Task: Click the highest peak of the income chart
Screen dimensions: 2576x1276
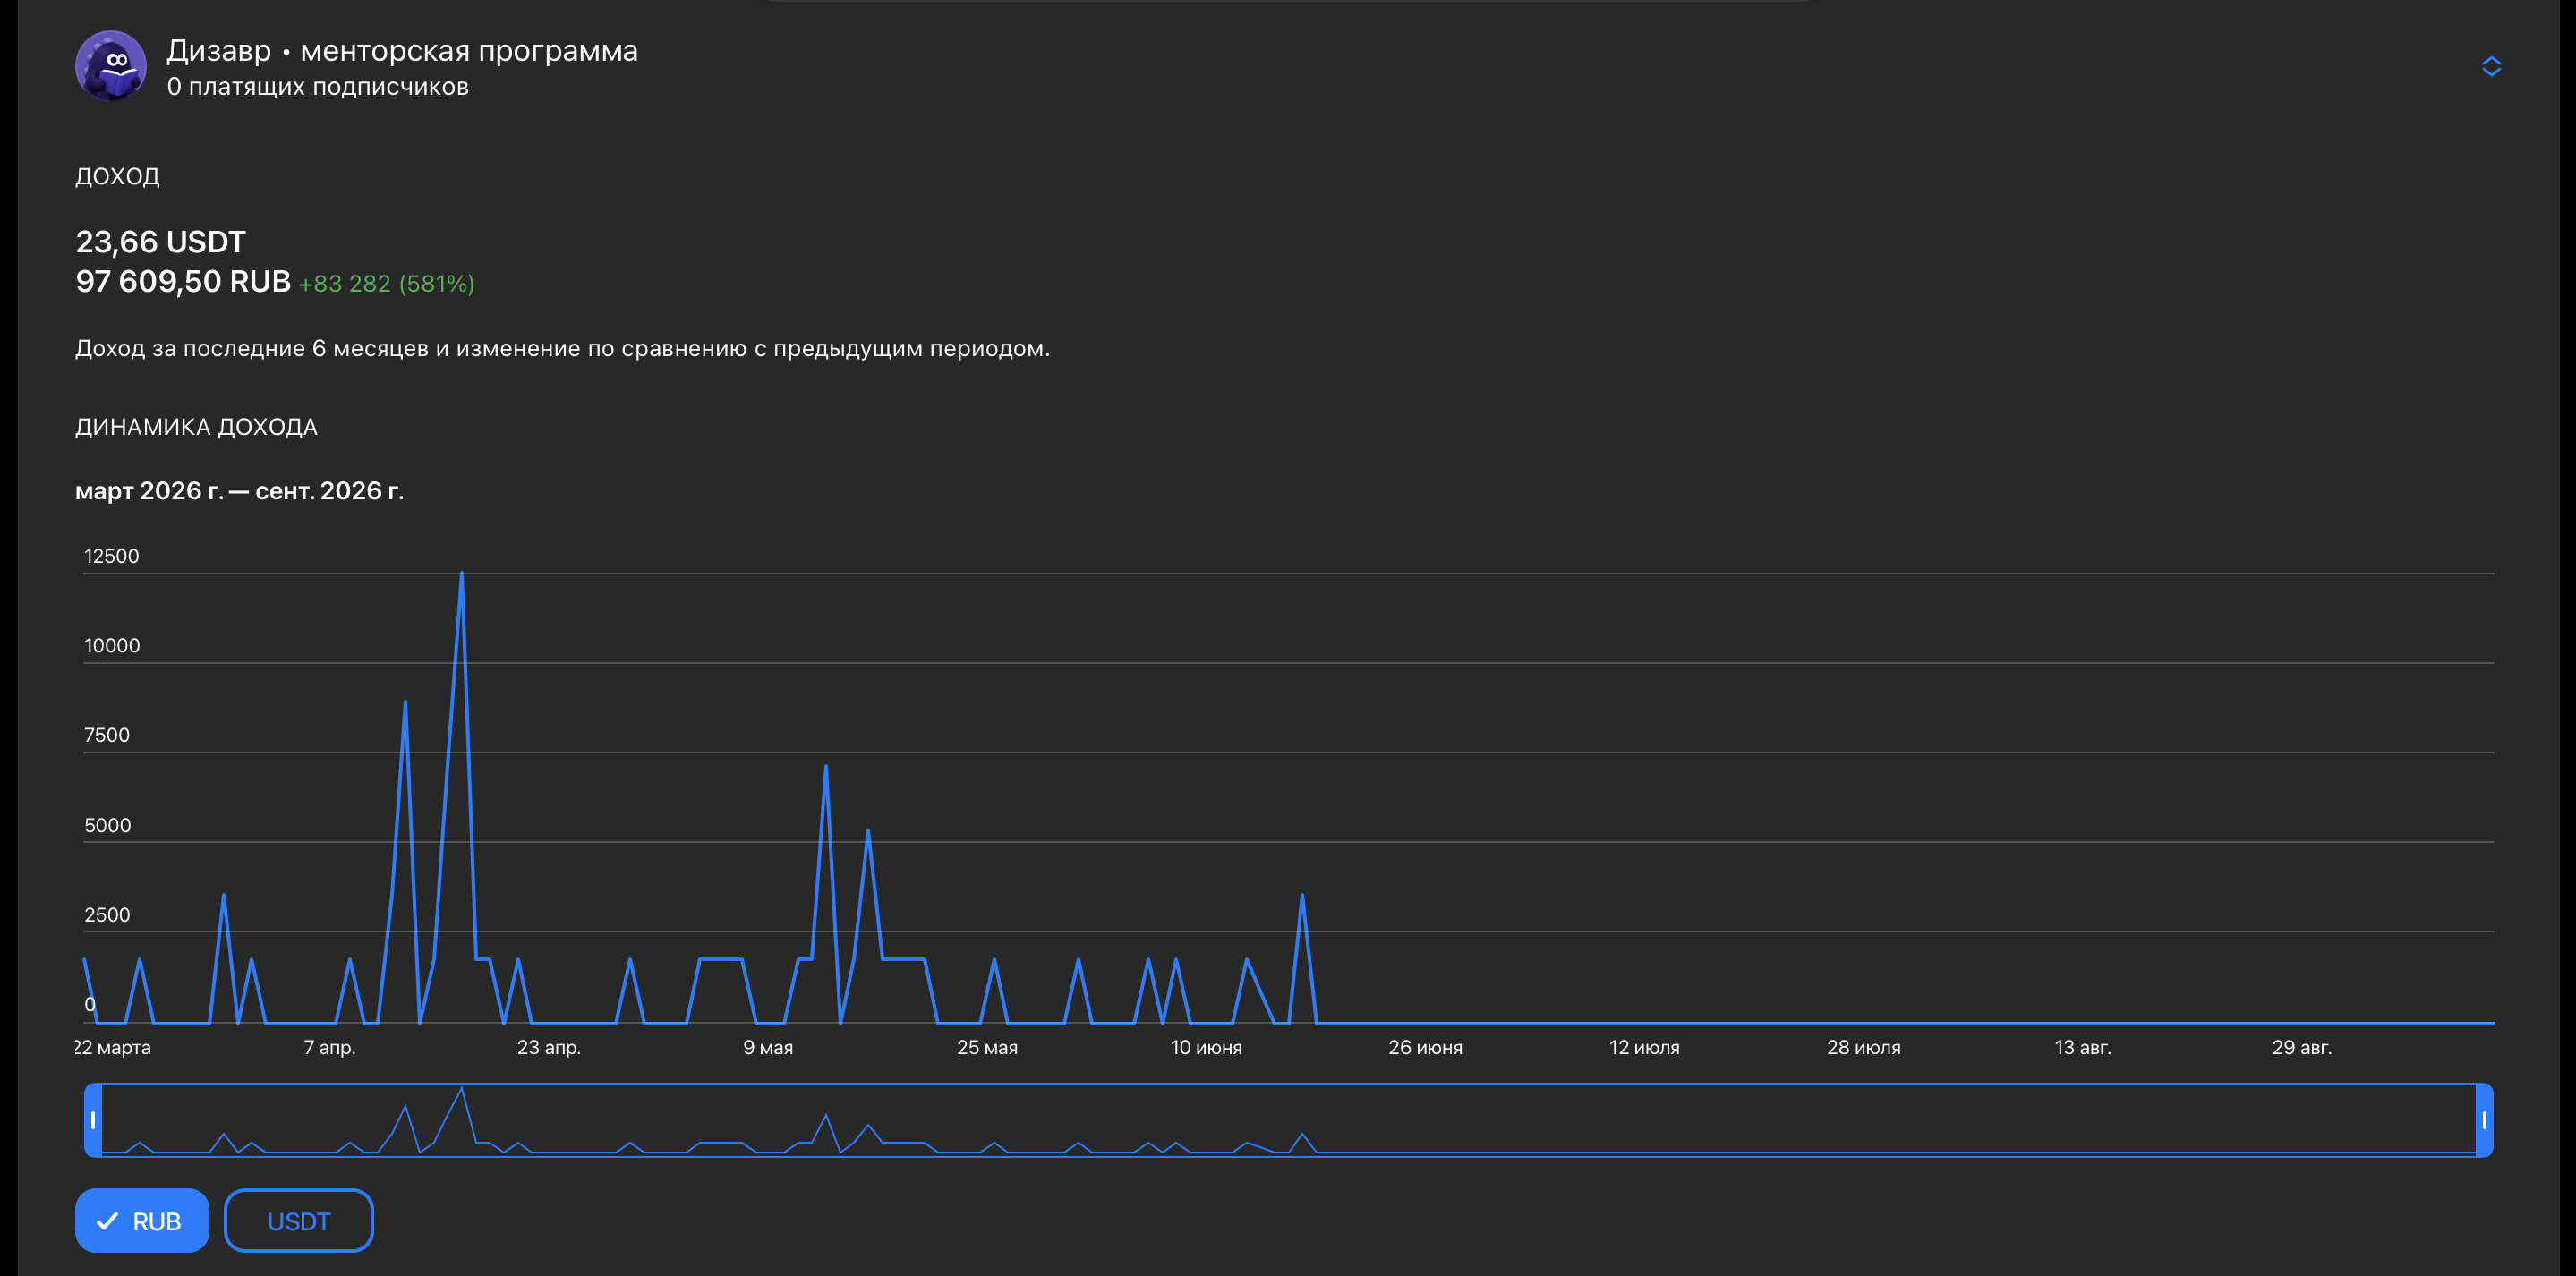Action: 461,574
